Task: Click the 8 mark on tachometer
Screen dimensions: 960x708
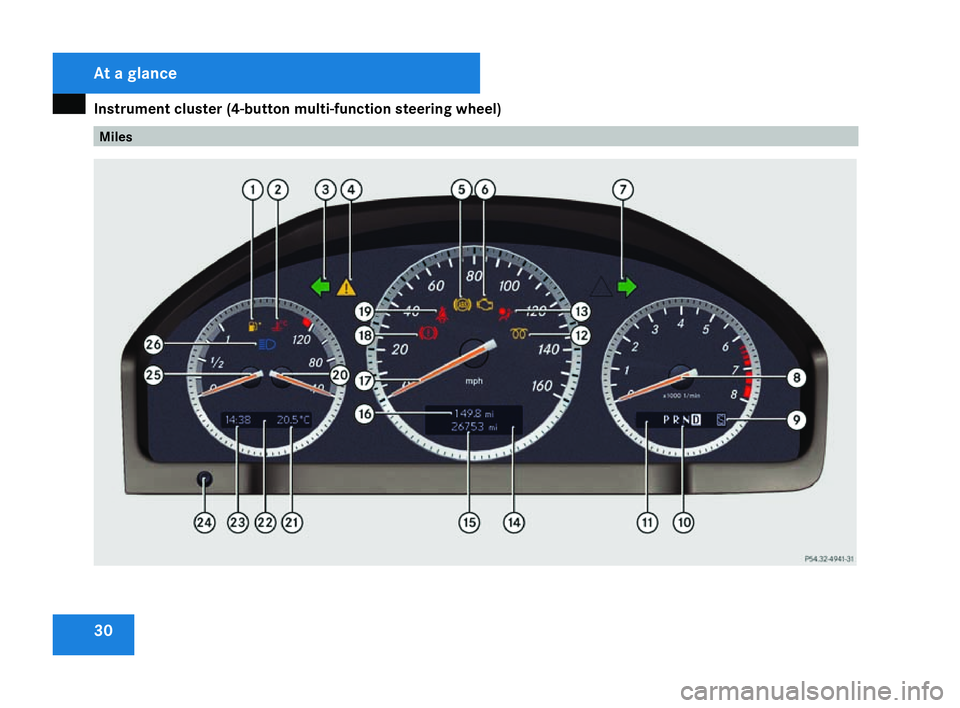Action: point(733,395)
